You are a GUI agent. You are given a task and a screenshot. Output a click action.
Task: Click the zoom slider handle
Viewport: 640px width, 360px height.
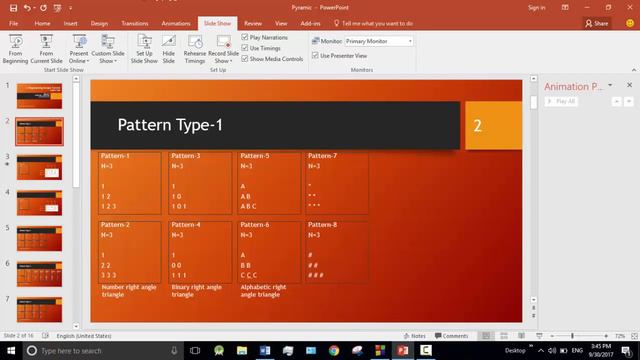point(572,336)
